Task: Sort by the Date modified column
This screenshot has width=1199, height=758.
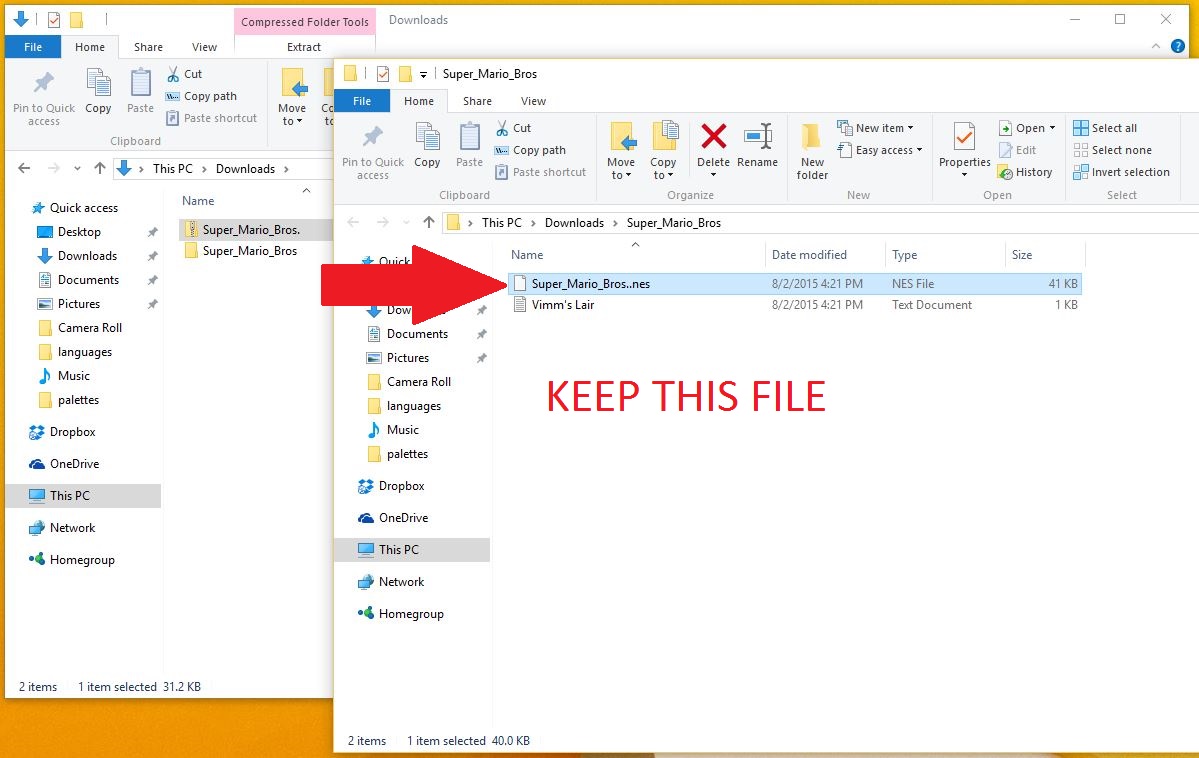Action: (809, 255)
